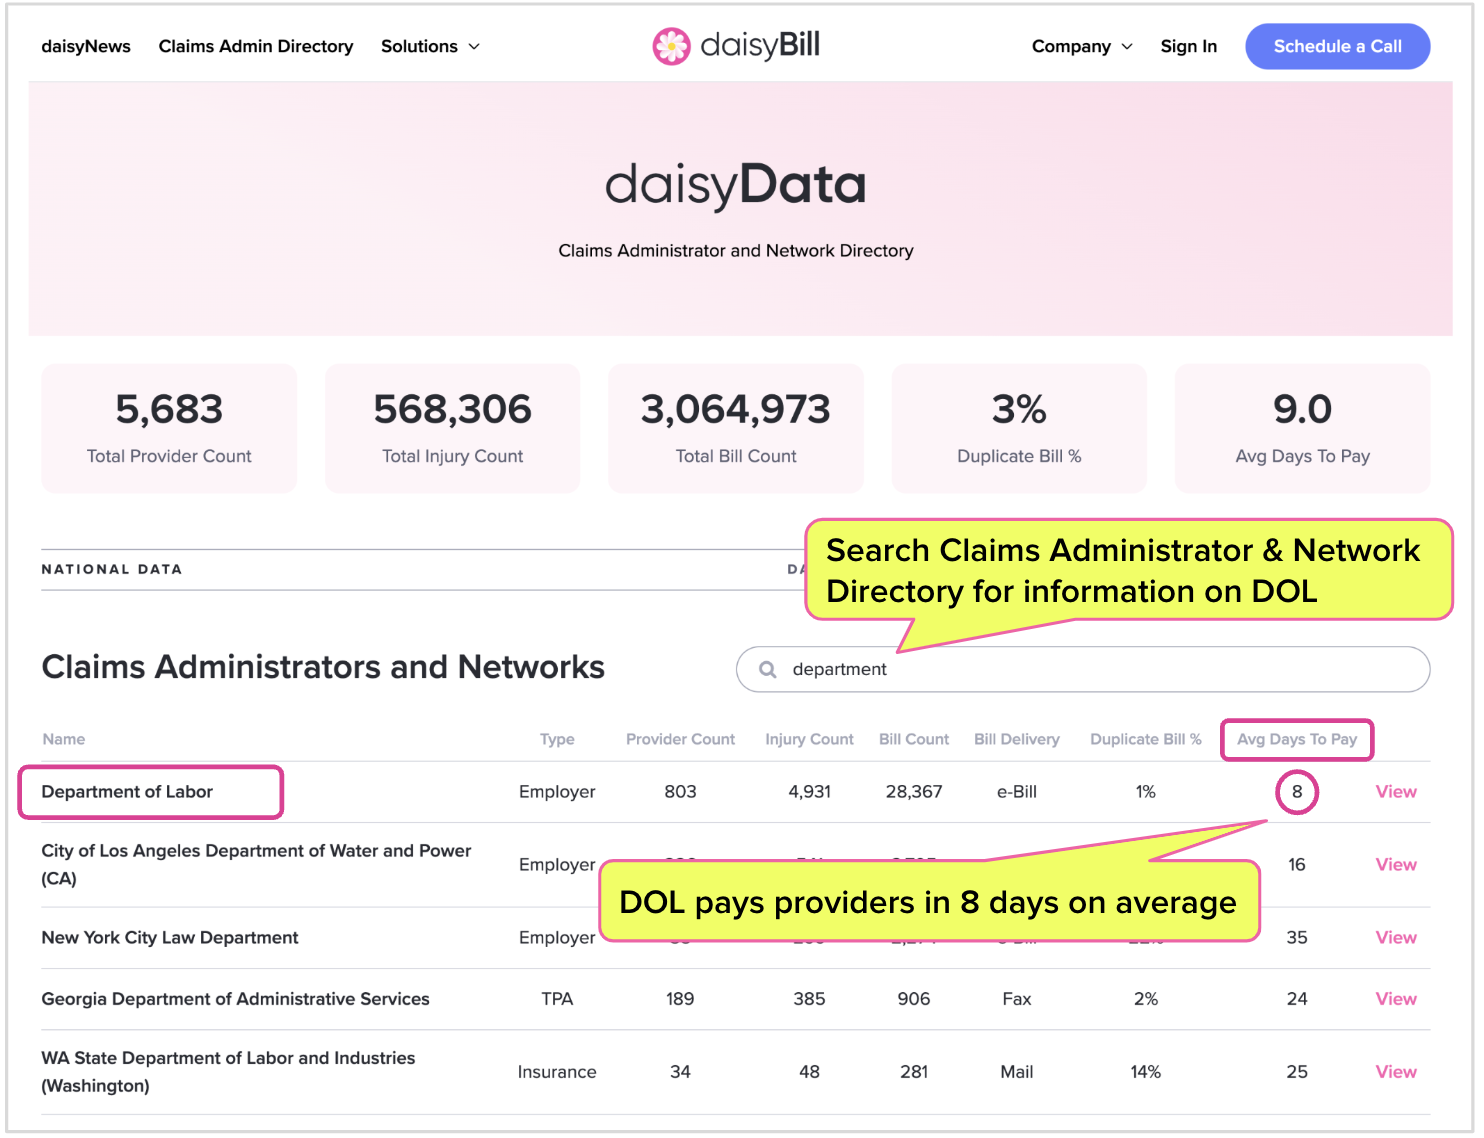The image size is (1484, 1138).
Task: Sort by Duplicate Bill % column header
Action: point(1145,740)
